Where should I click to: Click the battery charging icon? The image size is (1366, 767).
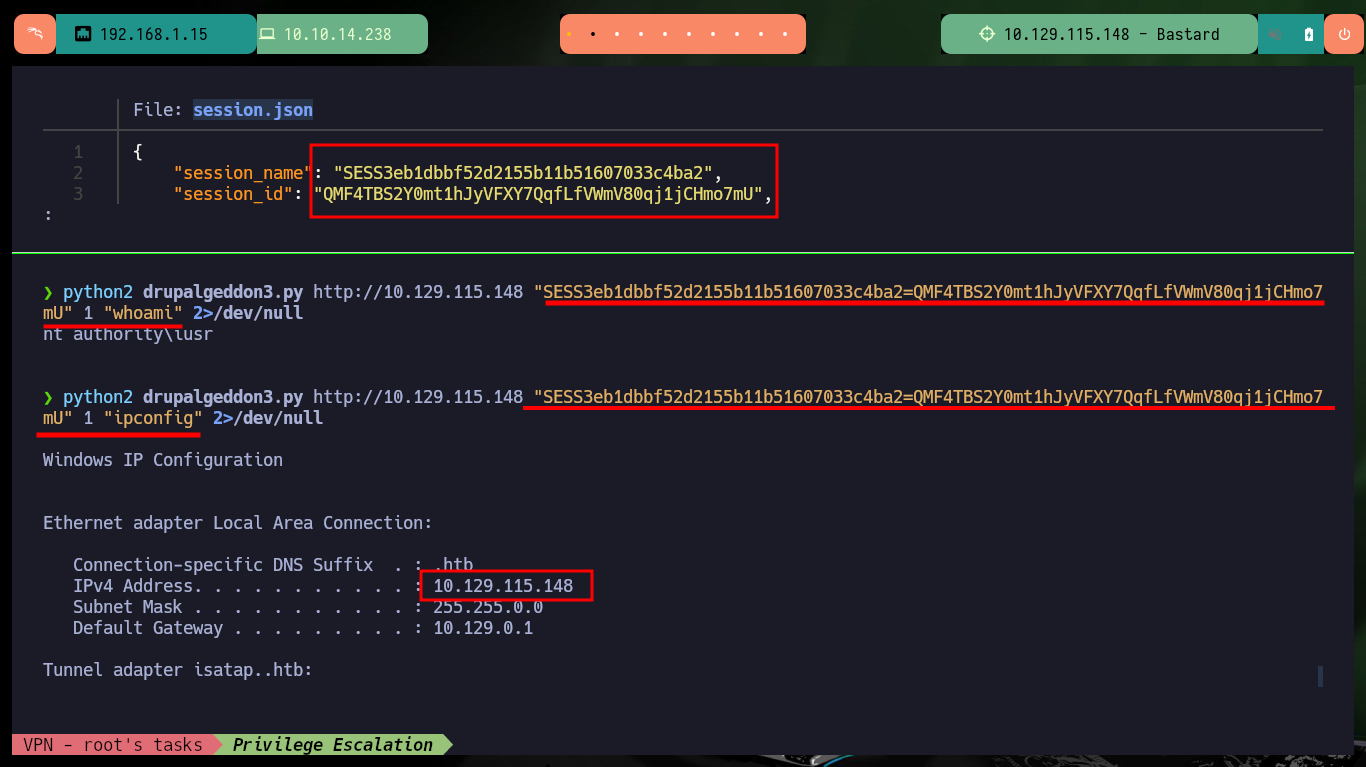pos(1309,34)
